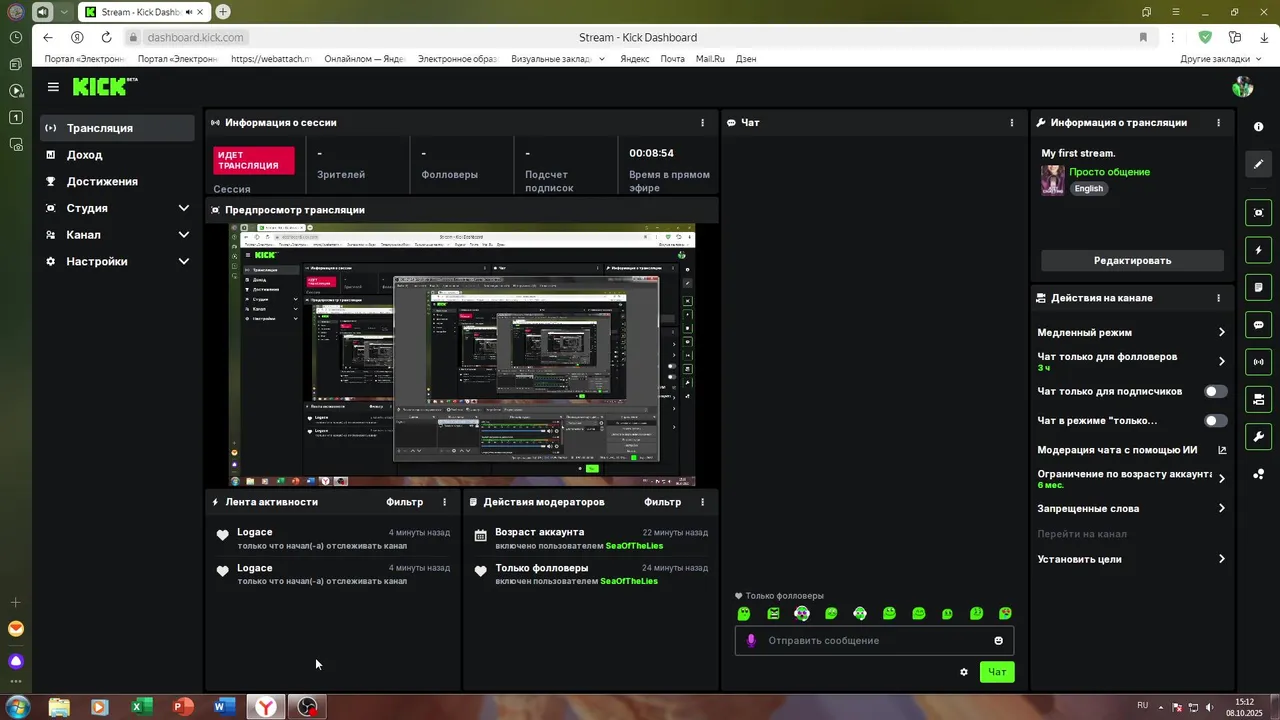
Task: Open the emoji picker in chat input
Action: [998, 640]
